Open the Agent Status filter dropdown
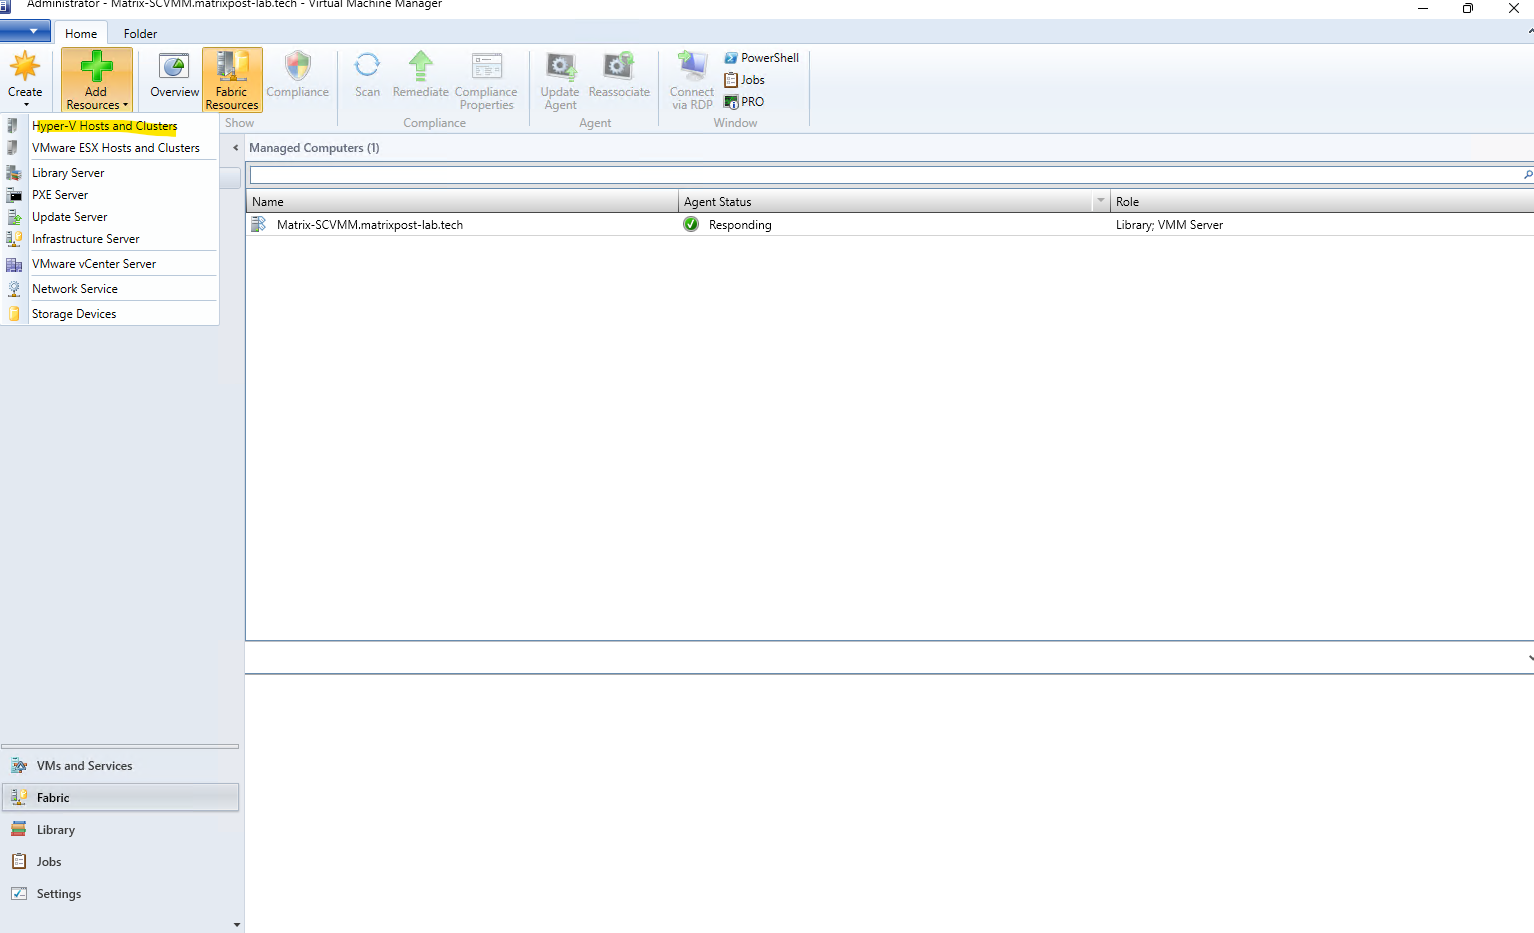1534x933 pixels. (x=1101, y=202)
